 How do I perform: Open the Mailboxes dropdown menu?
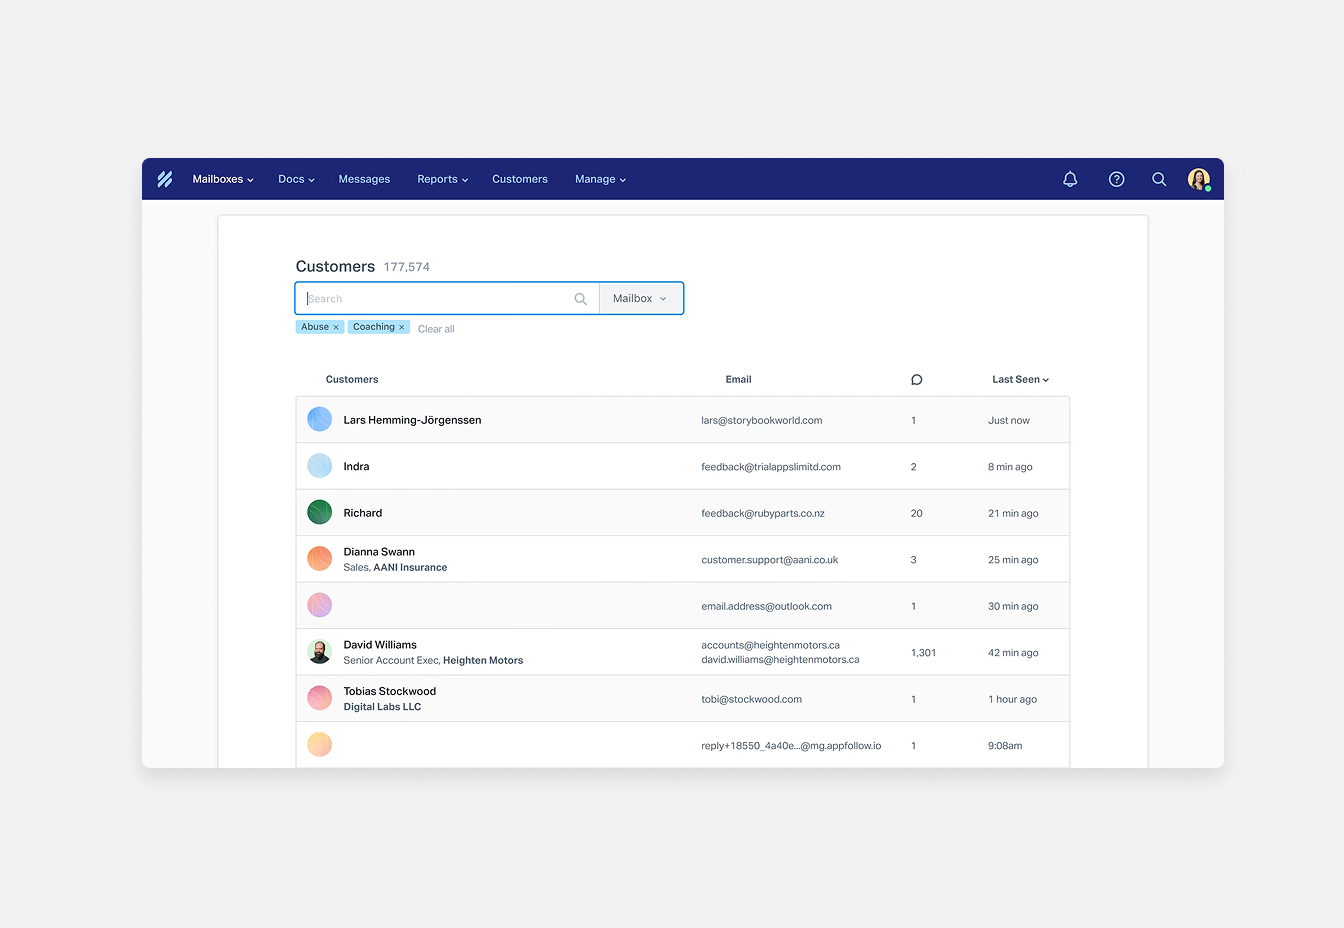click(222, 179)
